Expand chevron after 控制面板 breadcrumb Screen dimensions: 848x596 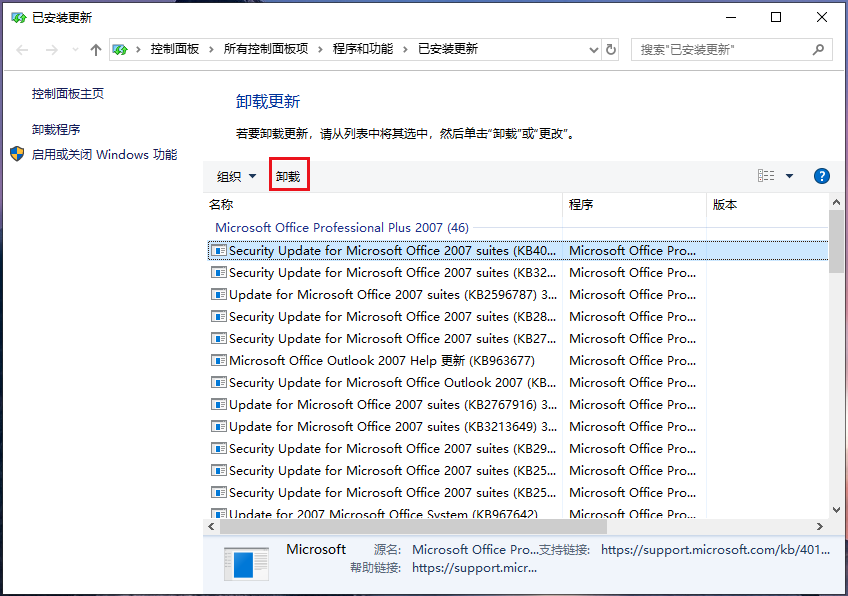211,50
